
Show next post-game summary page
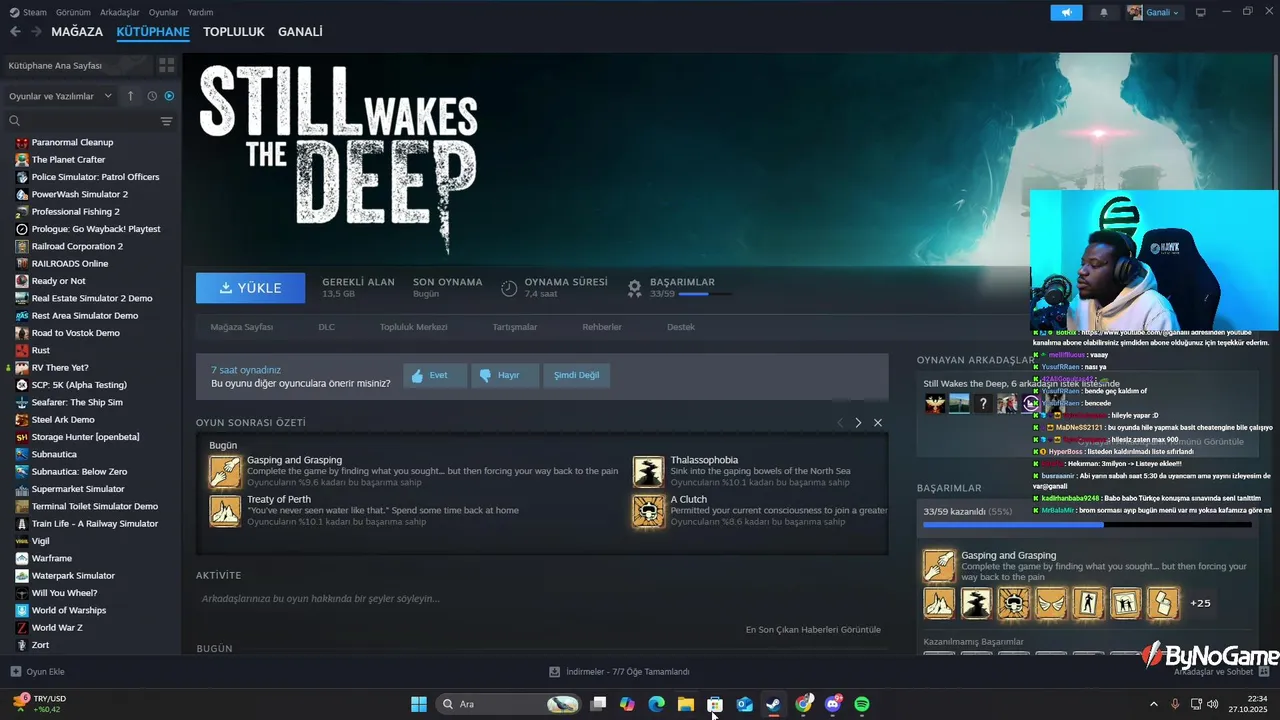(x=858, y=423)
